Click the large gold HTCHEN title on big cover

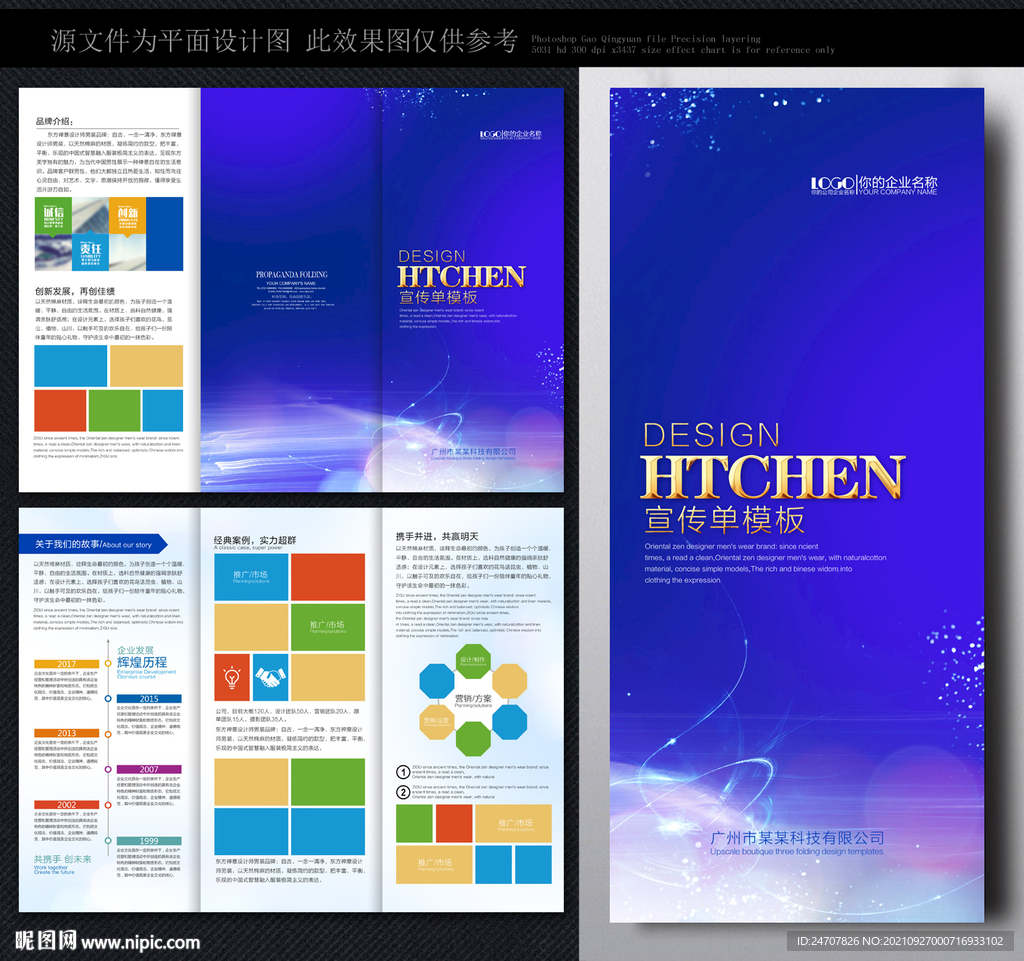coord(773,477)
